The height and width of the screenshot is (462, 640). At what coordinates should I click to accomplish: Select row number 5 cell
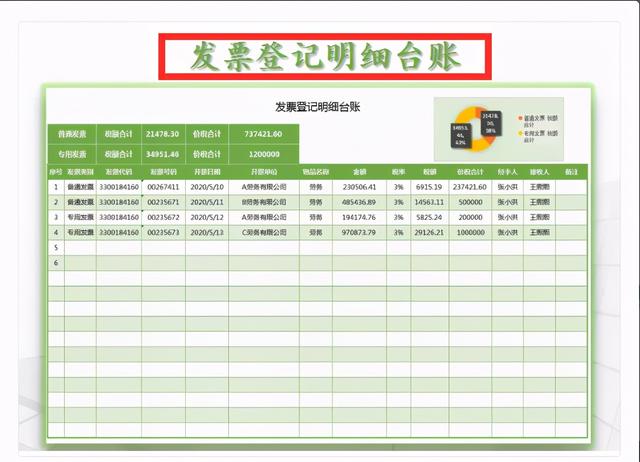[56, 248]
